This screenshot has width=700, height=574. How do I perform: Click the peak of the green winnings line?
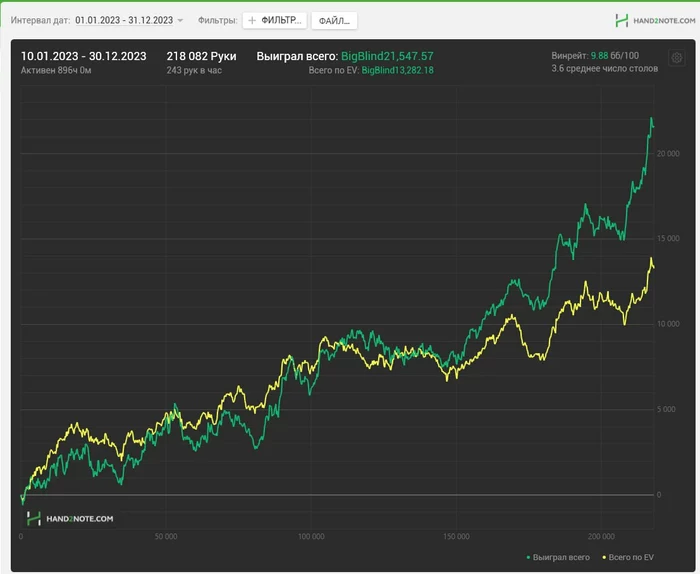pos(651,119)
